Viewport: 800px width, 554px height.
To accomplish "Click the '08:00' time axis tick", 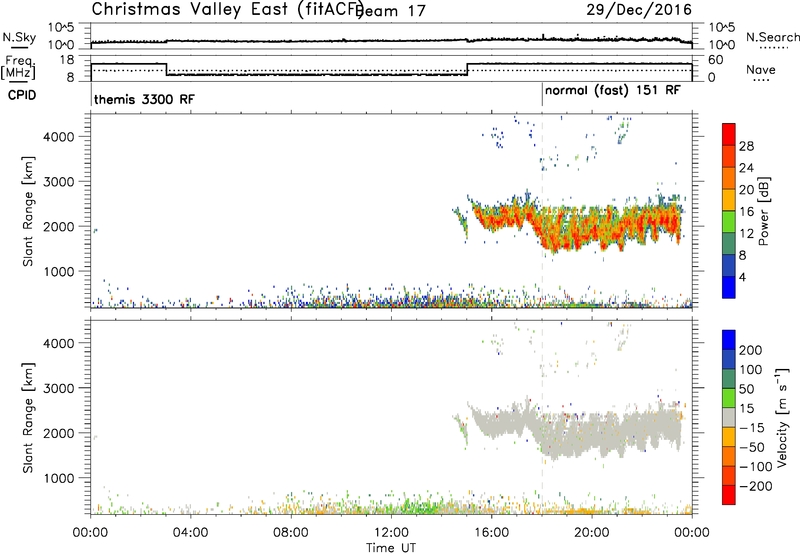I will coord(291,533).
